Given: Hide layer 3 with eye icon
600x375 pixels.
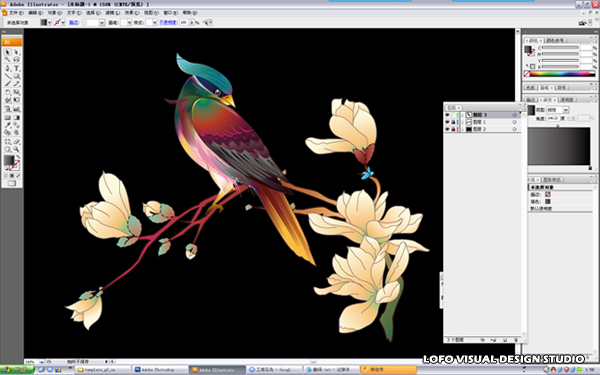Looking at the screenshot, I should click(447, 115).
